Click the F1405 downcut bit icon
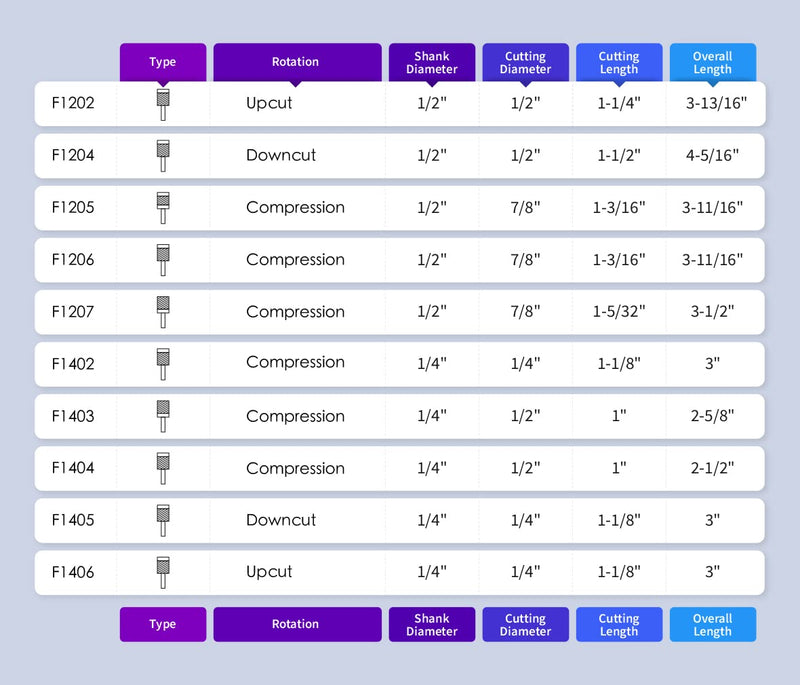800x685 pixels. [163, 521]
